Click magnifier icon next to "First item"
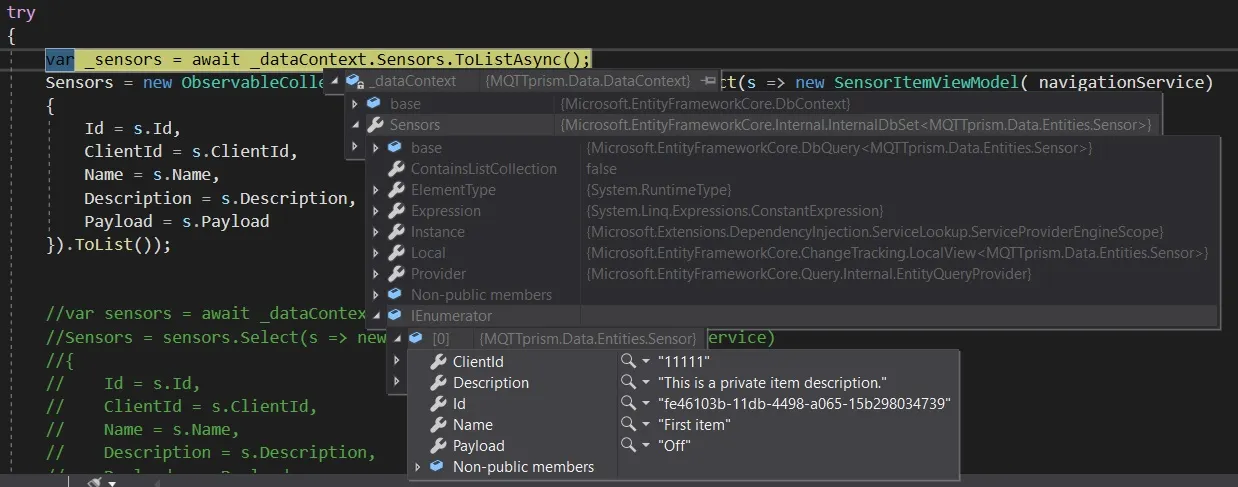 pos(627,424)
